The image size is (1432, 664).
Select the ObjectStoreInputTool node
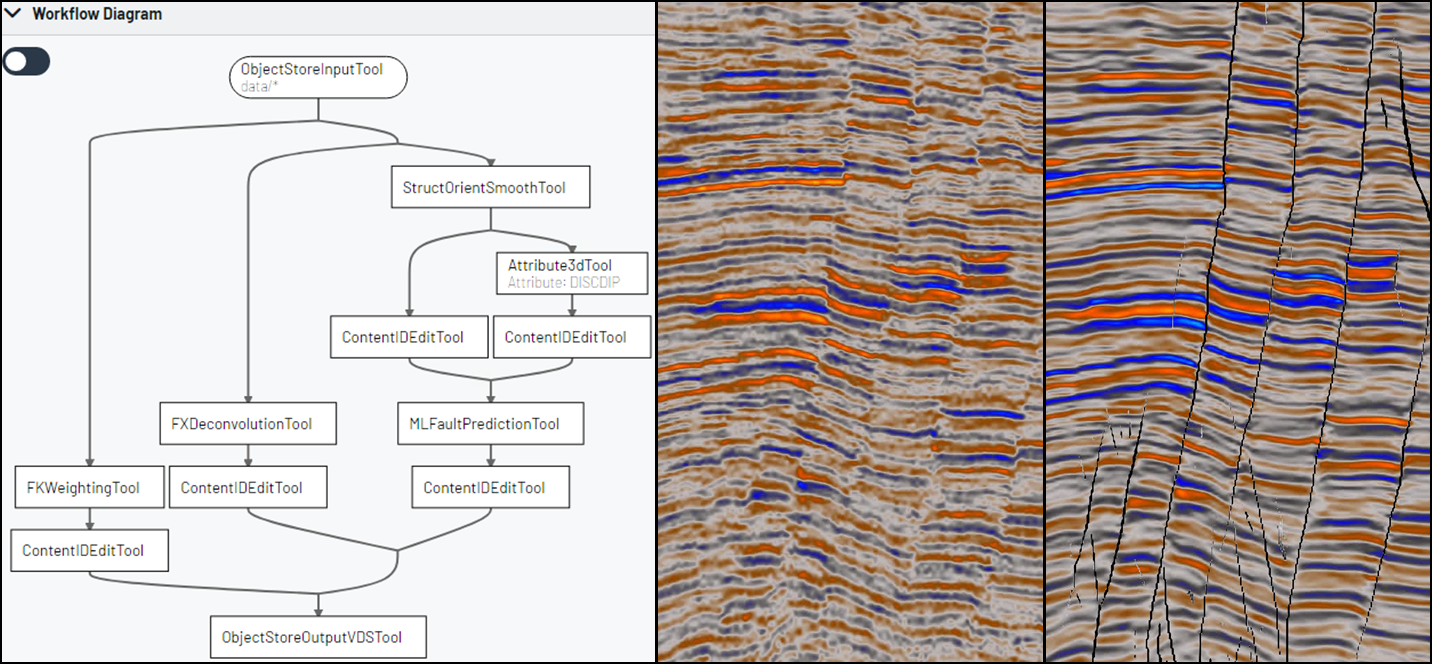318,77
